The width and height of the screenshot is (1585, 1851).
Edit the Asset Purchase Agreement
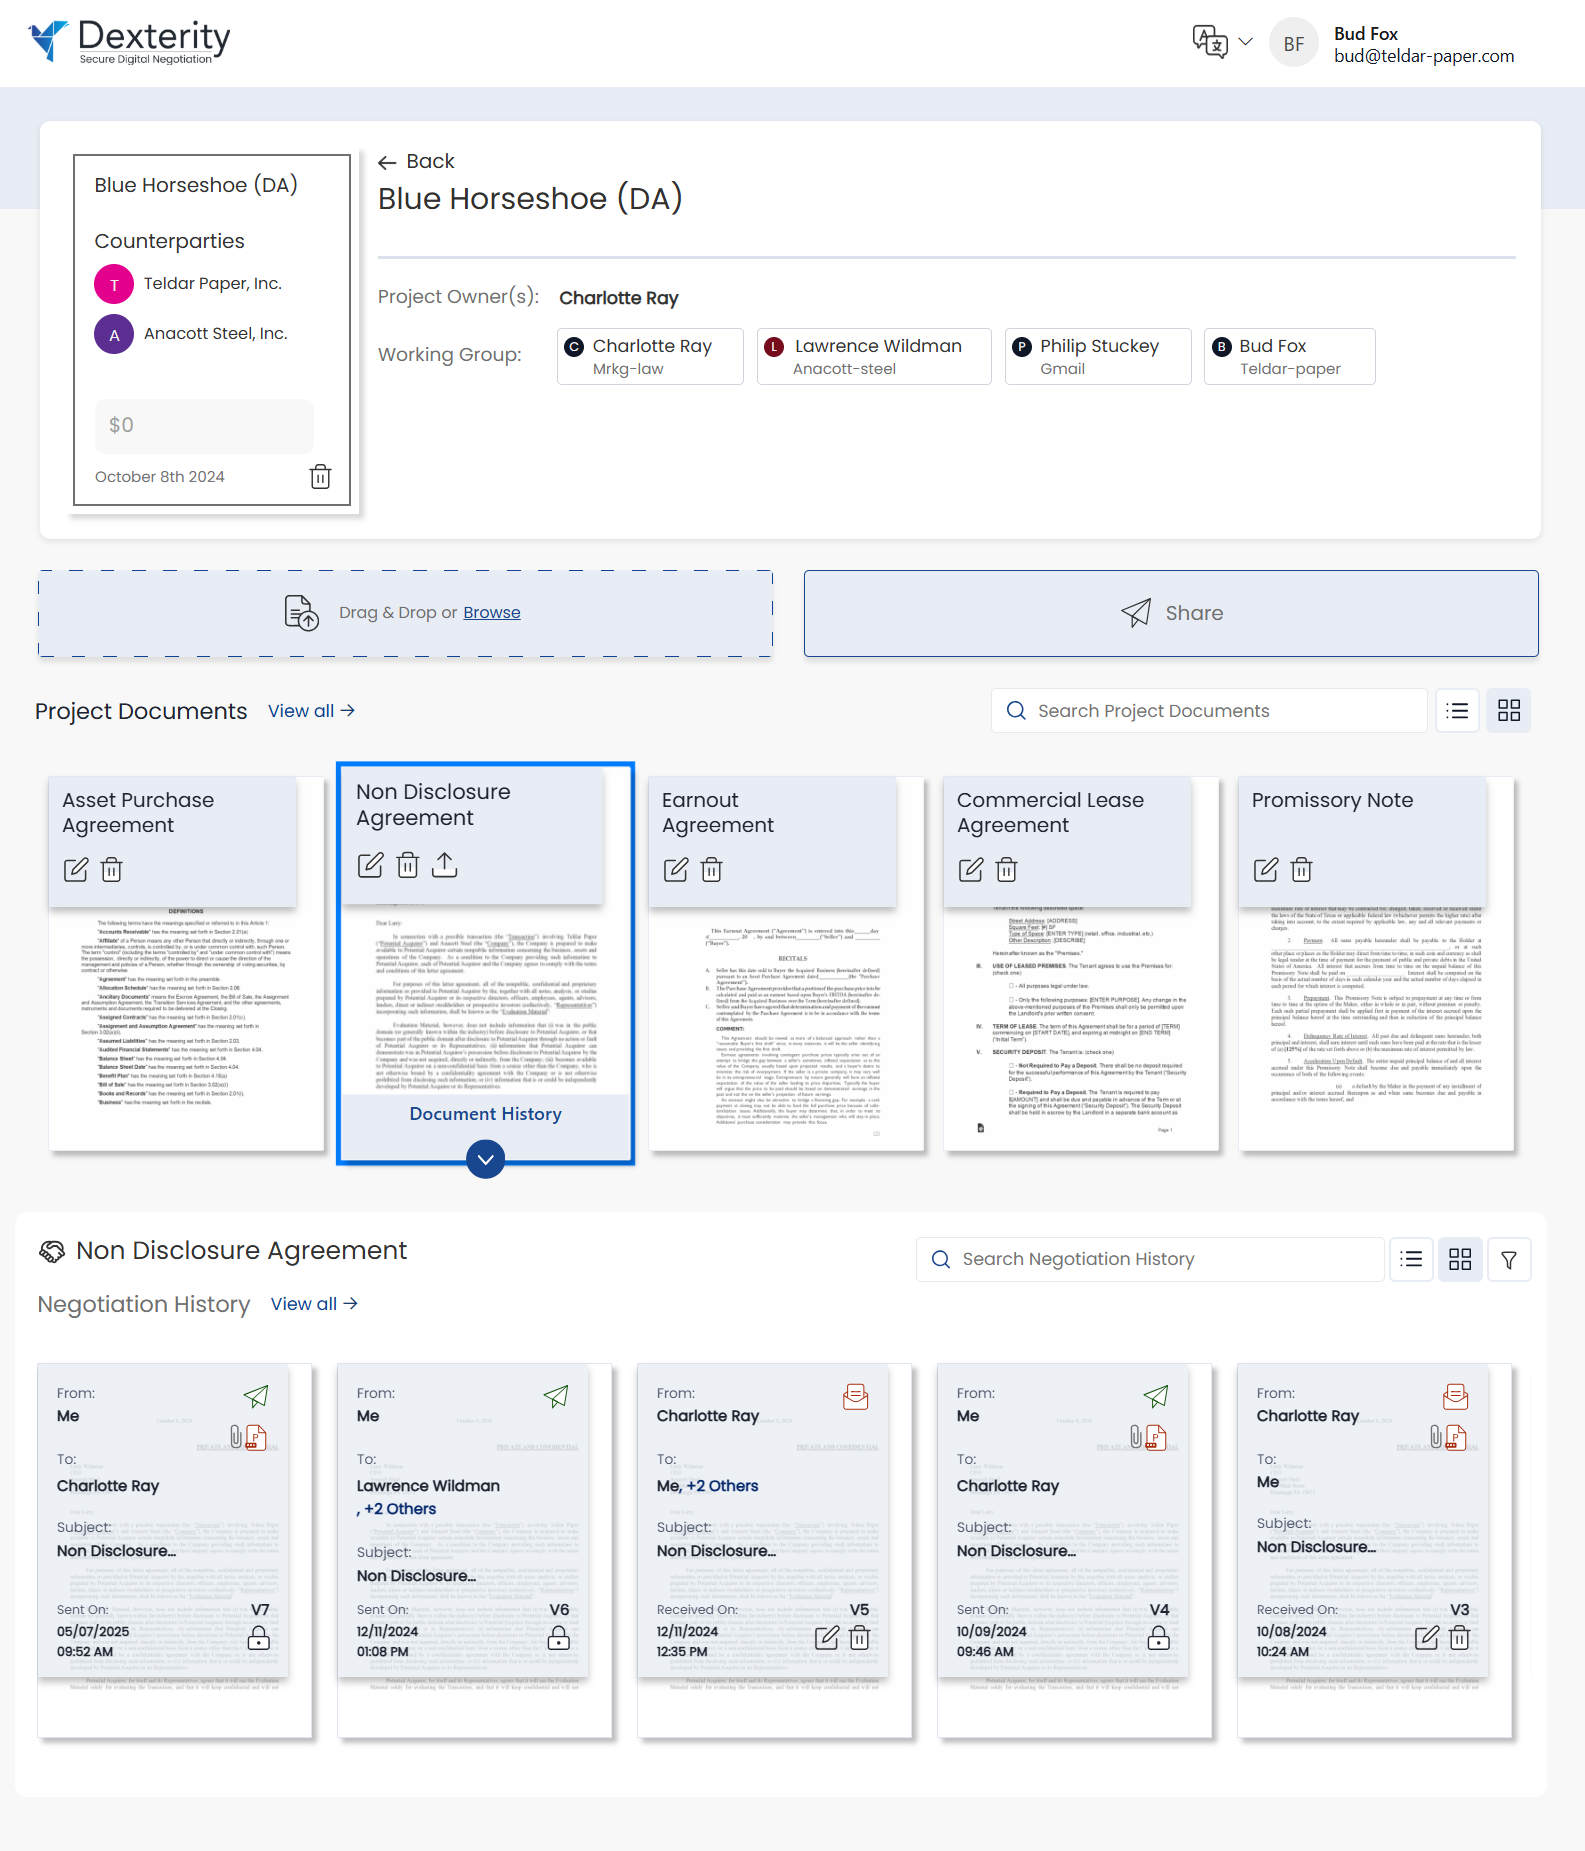click(x=76, y=870)
